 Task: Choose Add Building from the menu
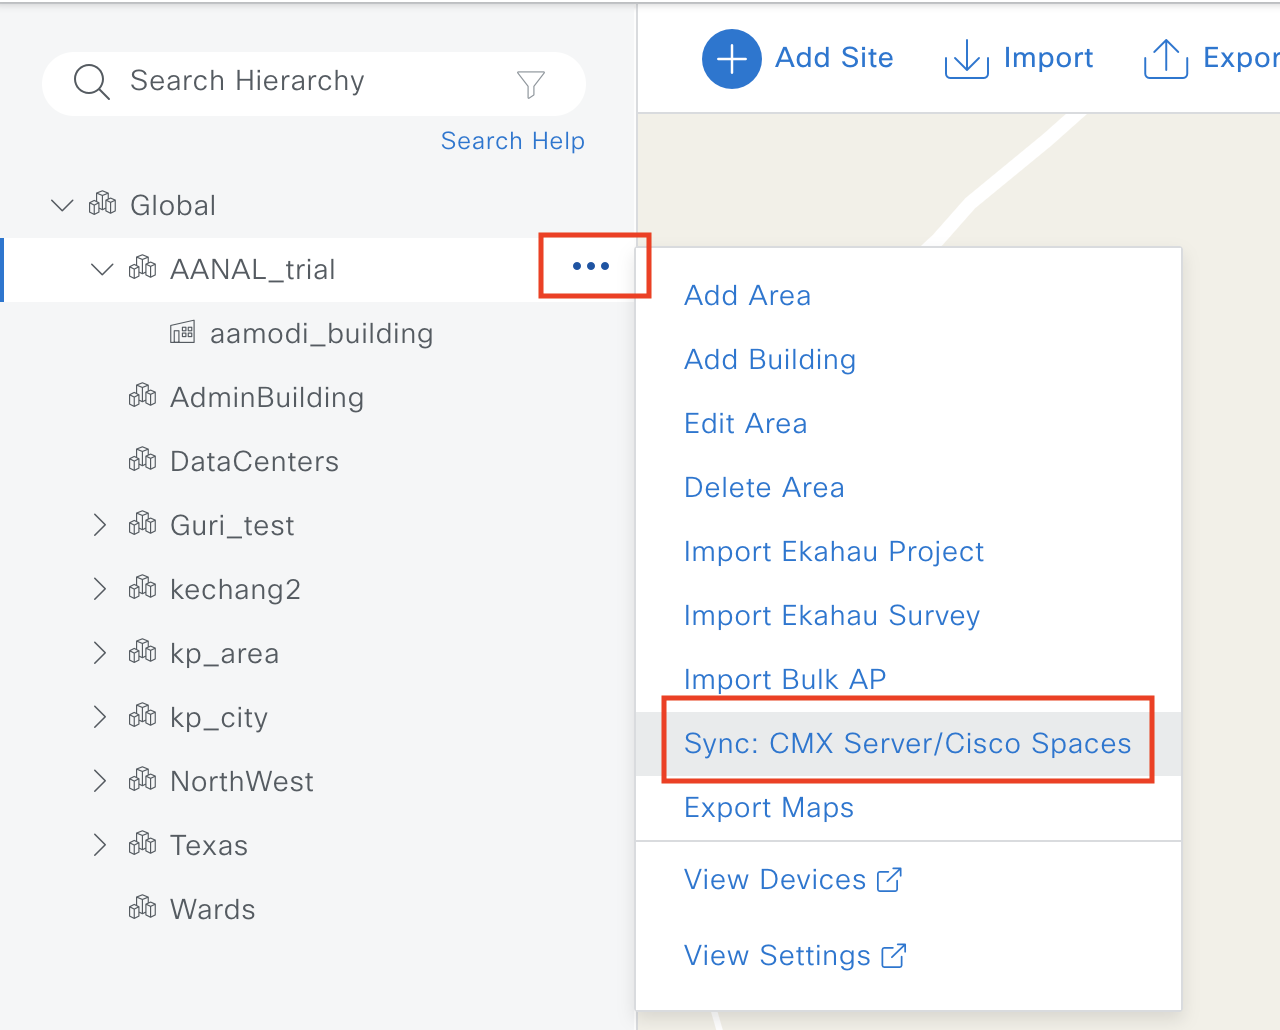(769, 360)
